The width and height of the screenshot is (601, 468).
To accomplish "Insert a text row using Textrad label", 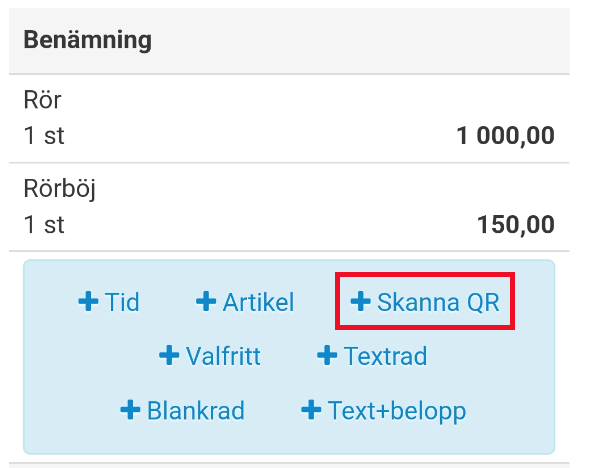I will click(385, 356).
